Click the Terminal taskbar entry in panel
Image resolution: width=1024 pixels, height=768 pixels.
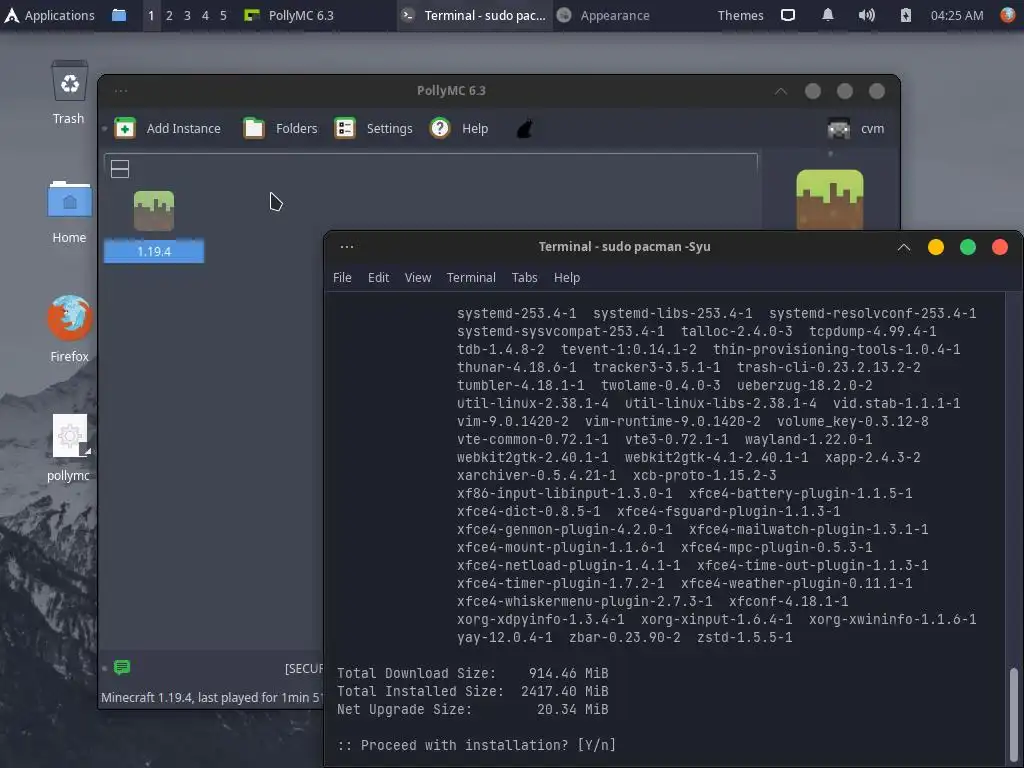tap(474, 15)
